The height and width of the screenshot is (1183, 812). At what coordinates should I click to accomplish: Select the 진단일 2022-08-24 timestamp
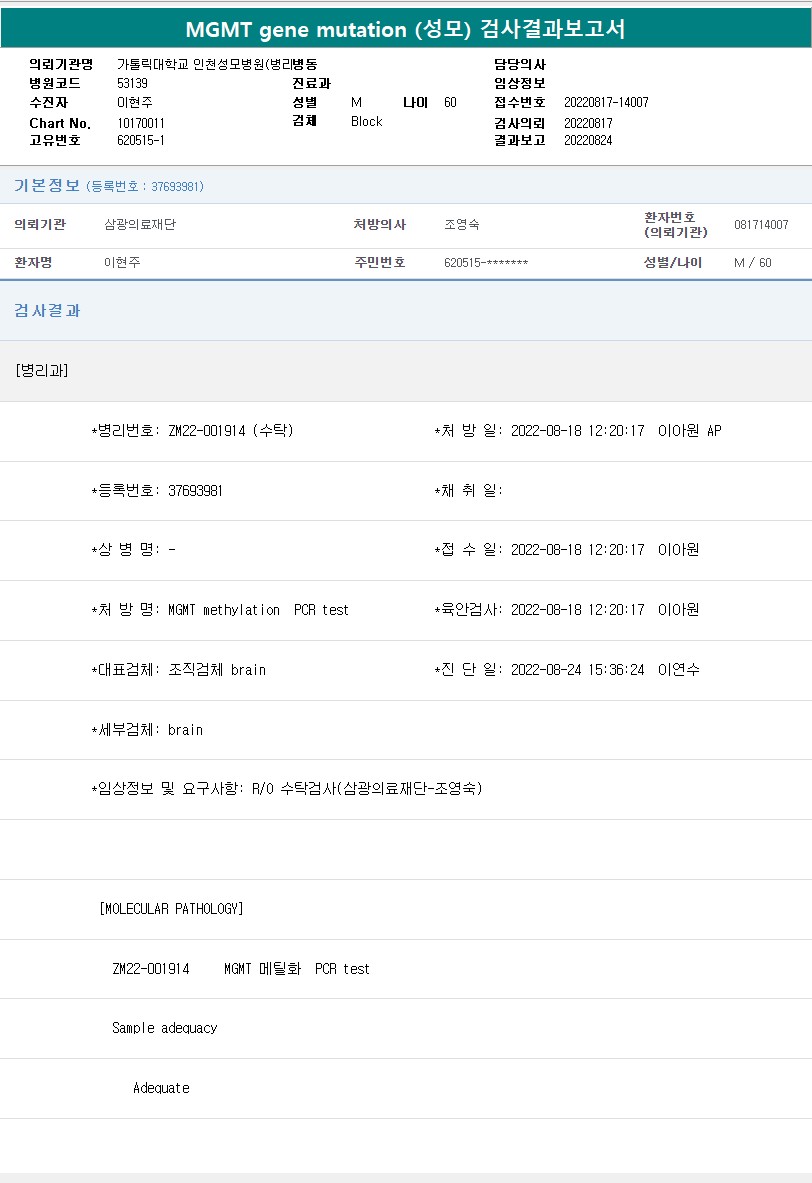[x=577, y=670]
